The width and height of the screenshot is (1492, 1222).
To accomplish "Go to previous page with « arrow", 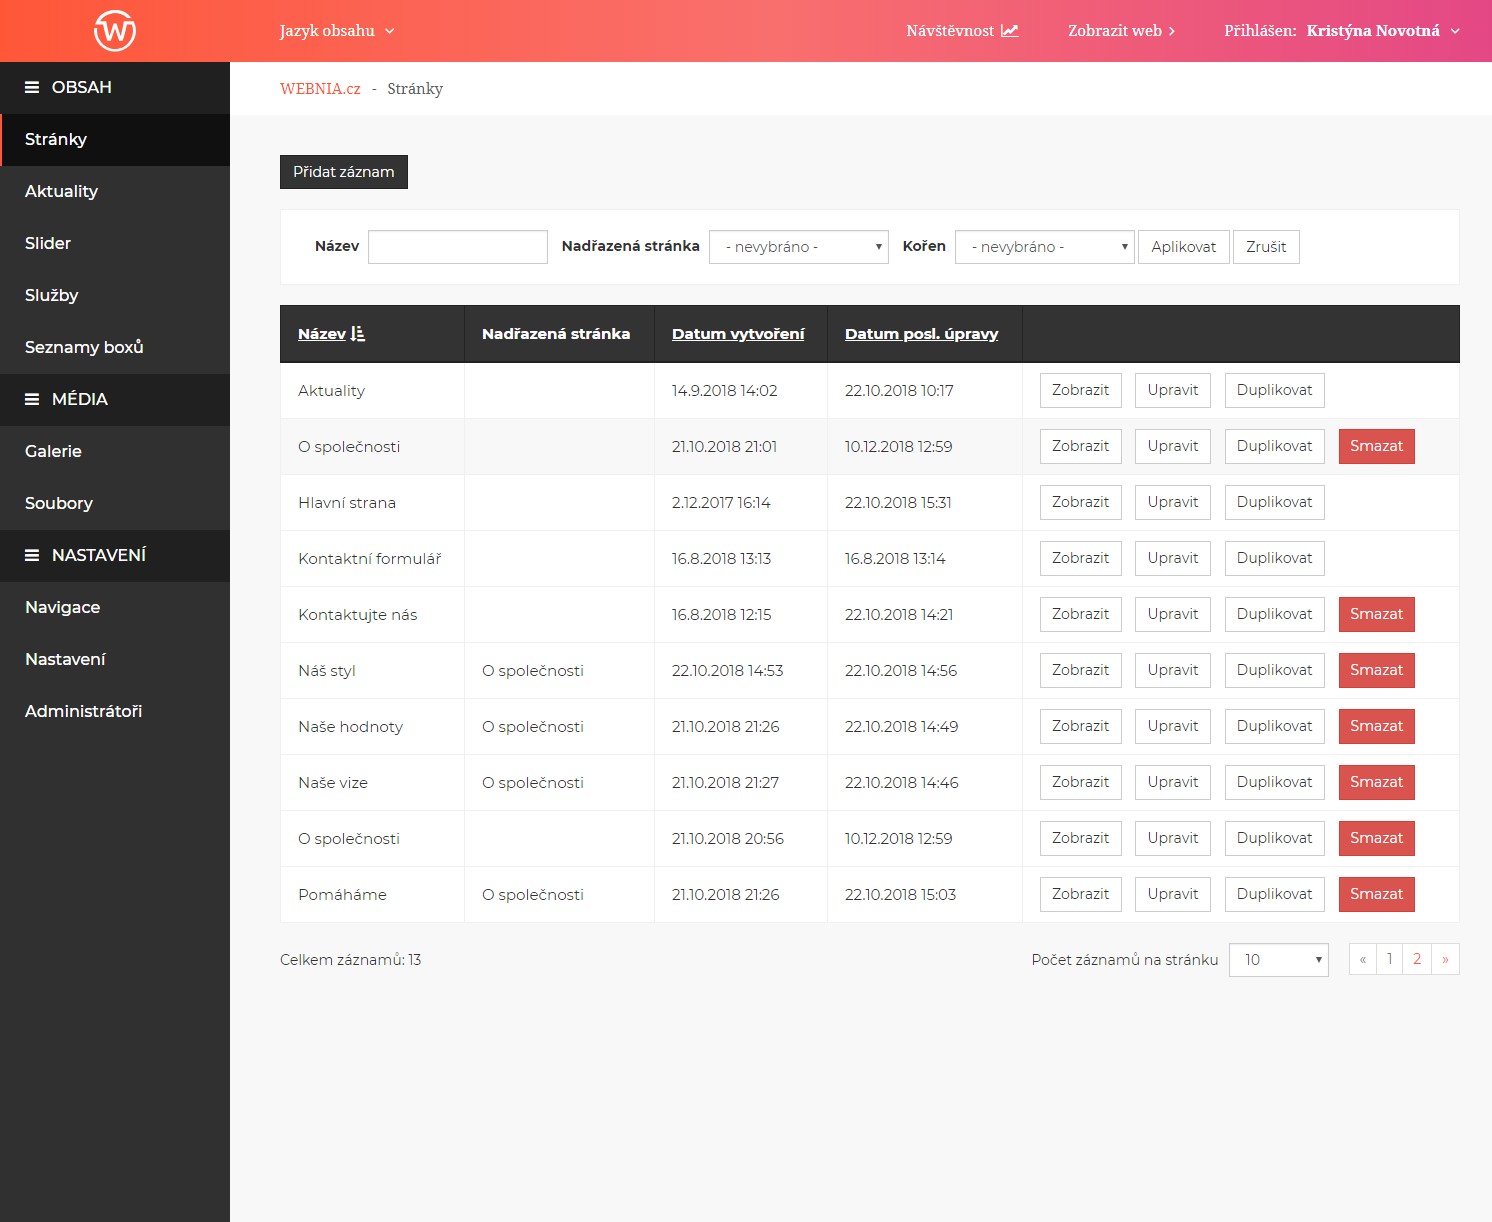I will pos(1363,959).
